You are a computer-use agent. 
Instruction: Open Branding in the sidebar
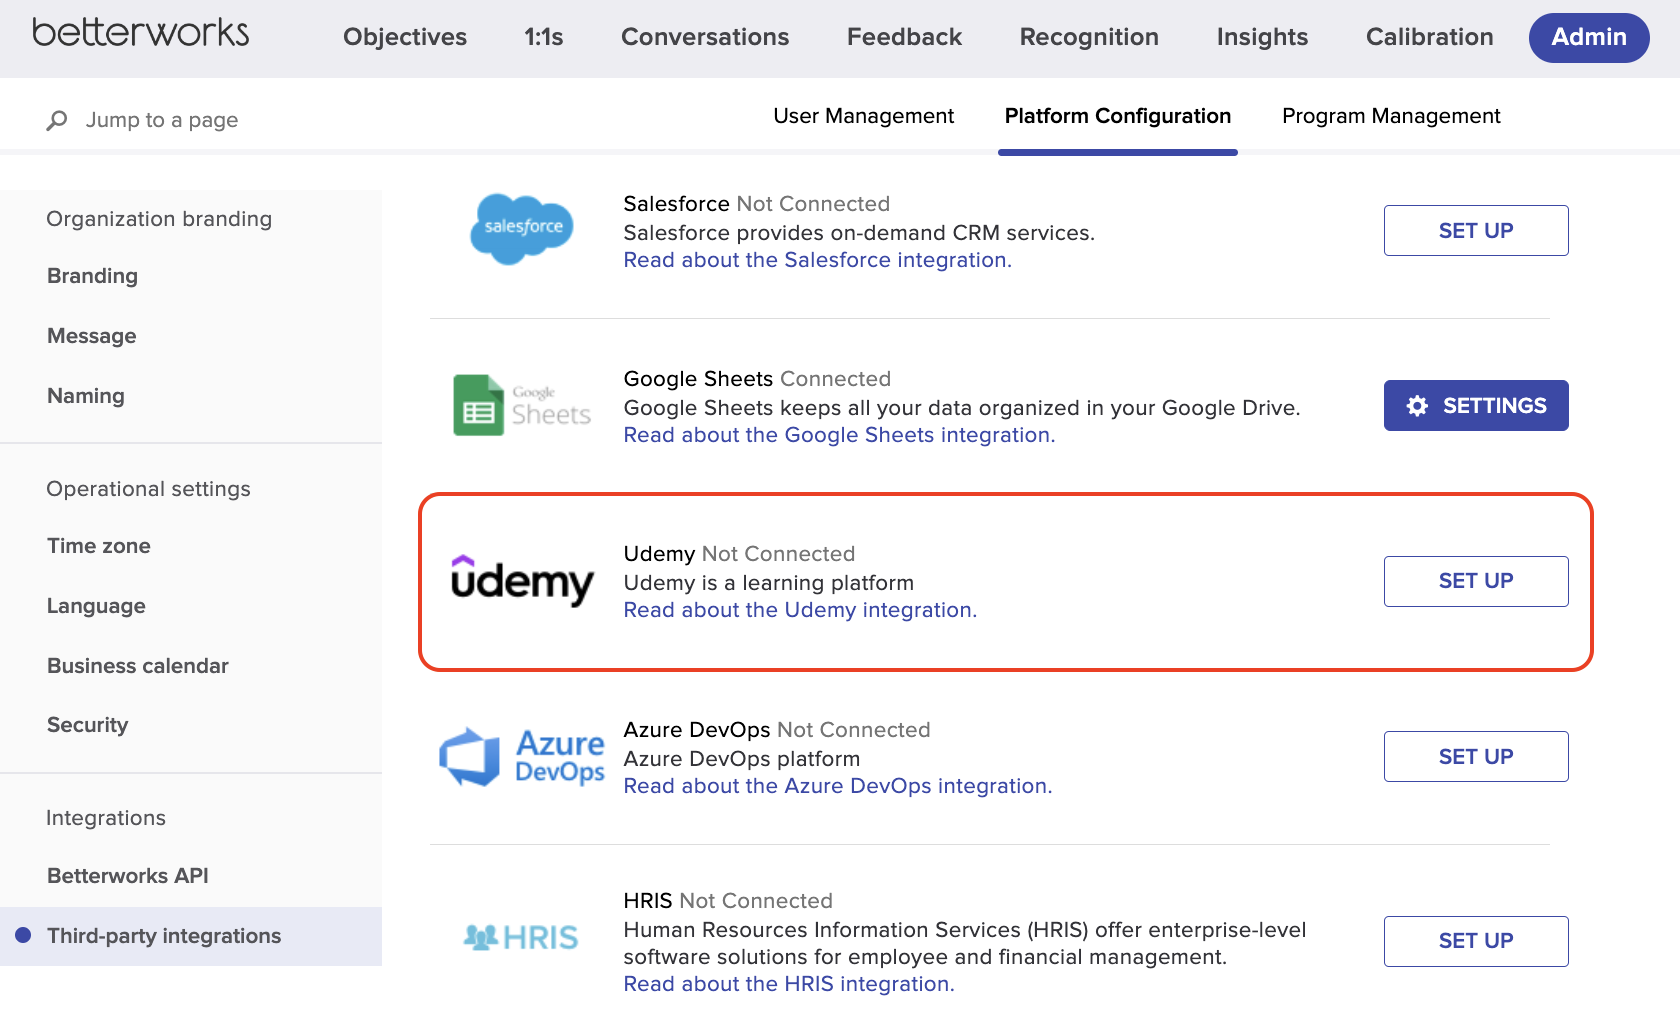[92, 276]
